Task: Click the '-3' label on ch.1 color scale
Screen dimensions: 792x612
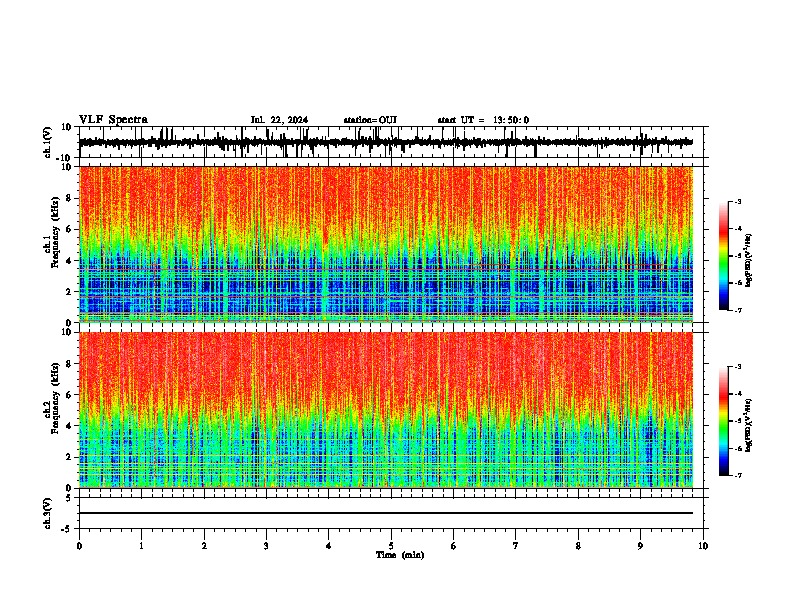Action: click(x=738, y=201)
